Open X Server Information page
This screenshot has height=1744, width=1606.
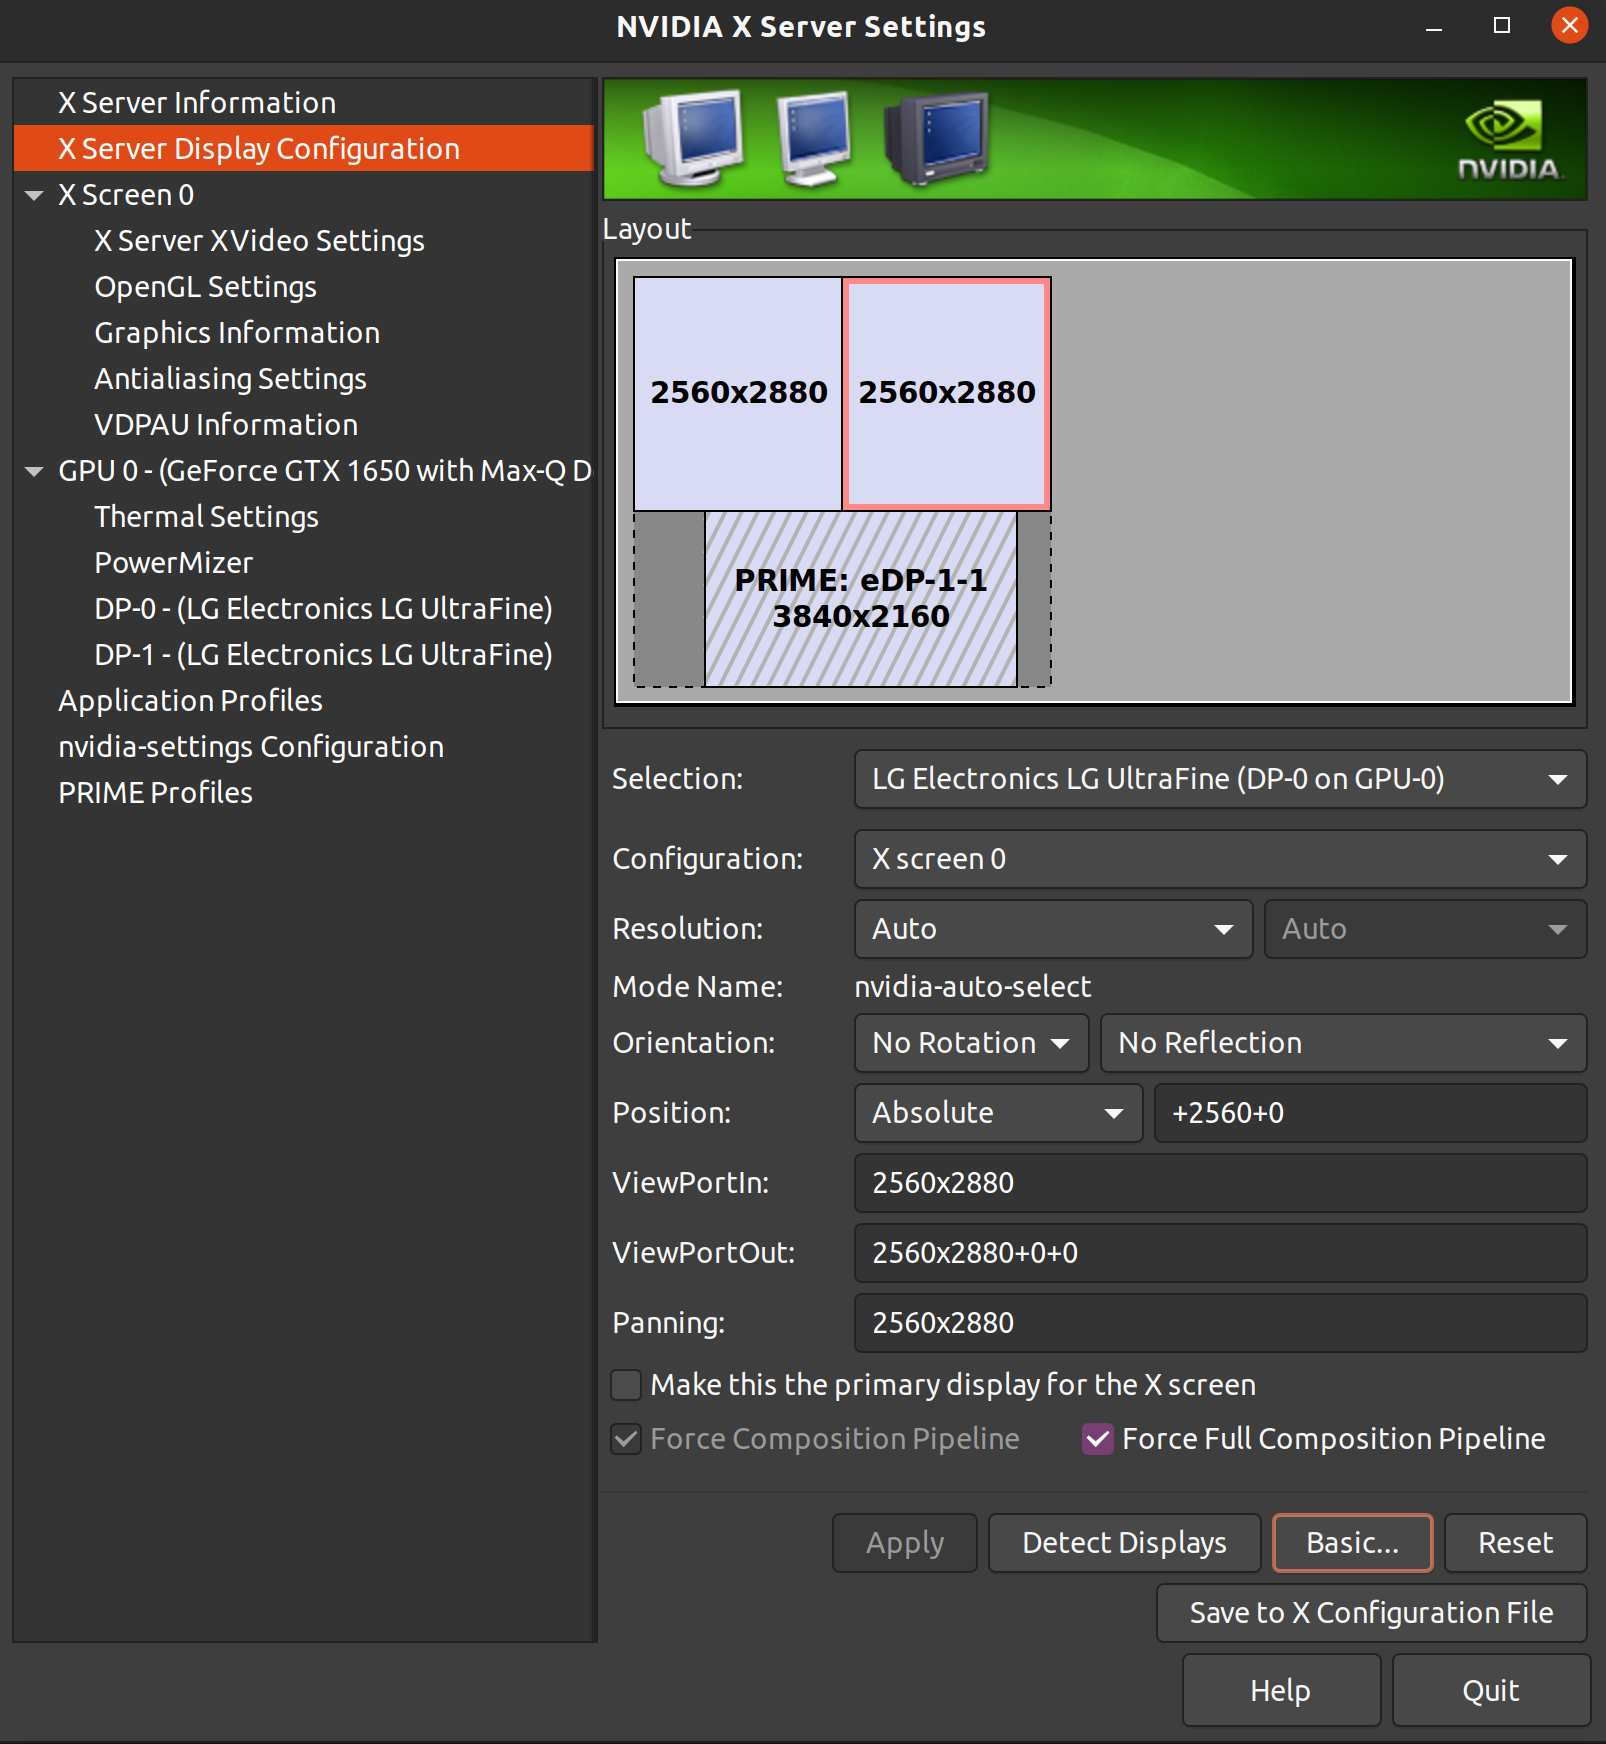click(196, 102)
